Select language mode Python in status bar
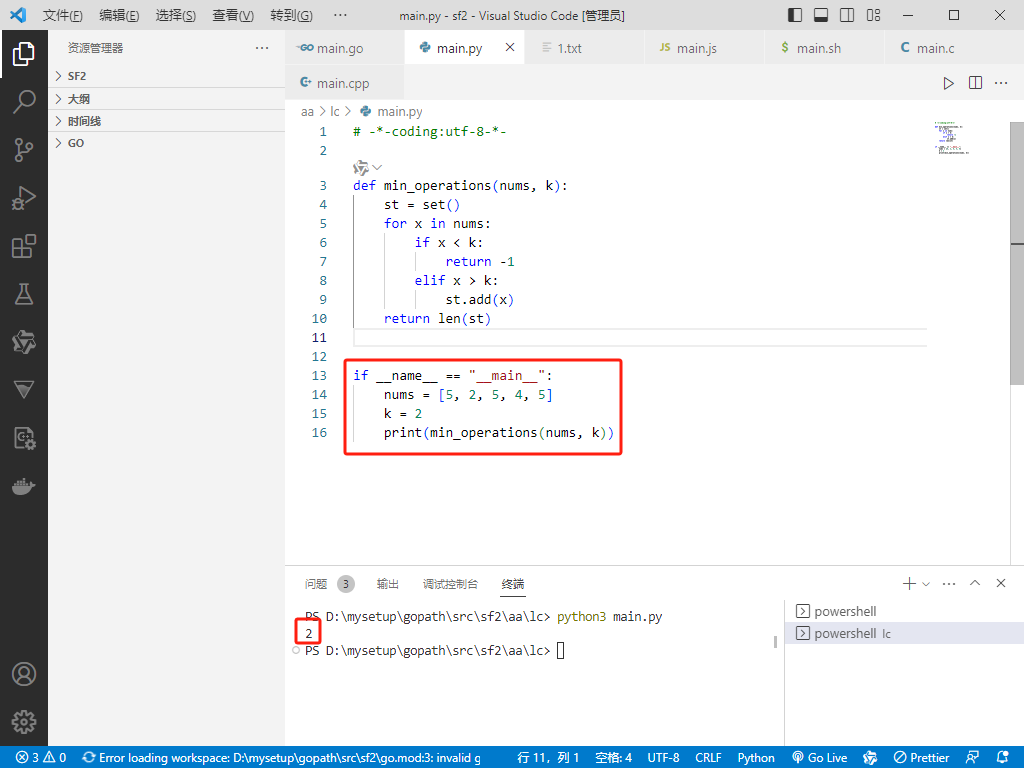The width and height of the screenshot is (1024, 768). tap(756, 758)
